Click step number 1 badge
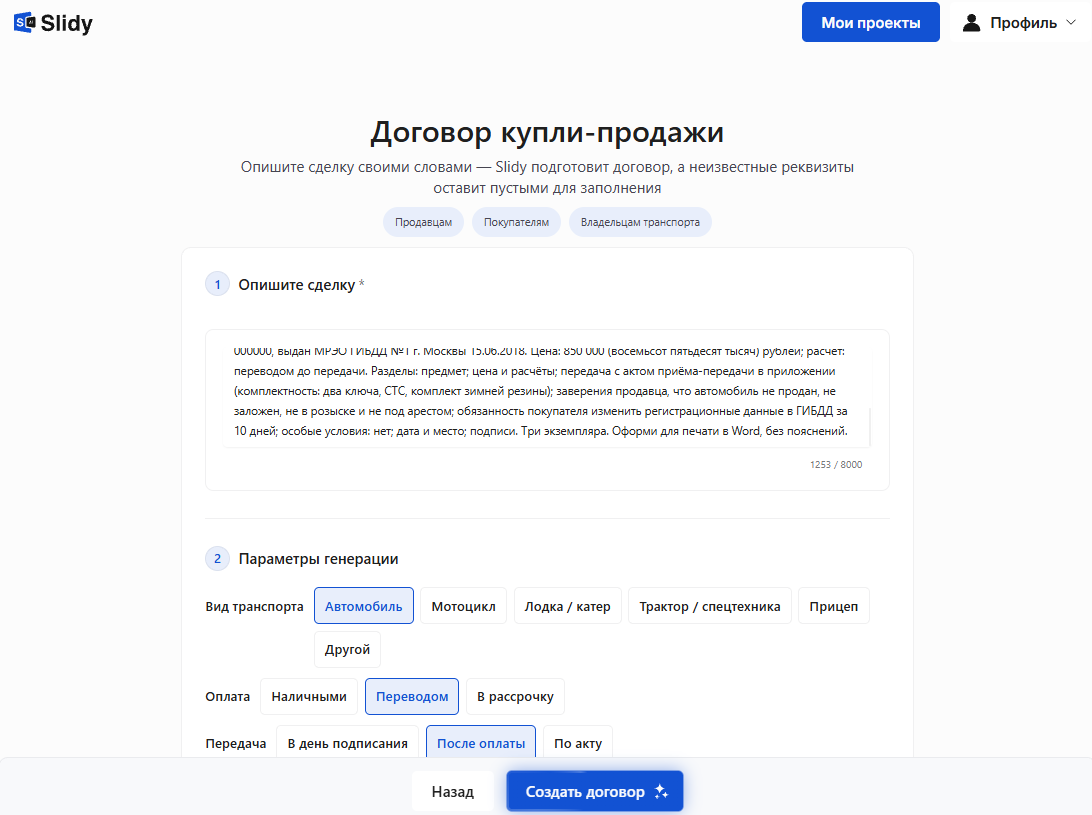 (217, 284)
